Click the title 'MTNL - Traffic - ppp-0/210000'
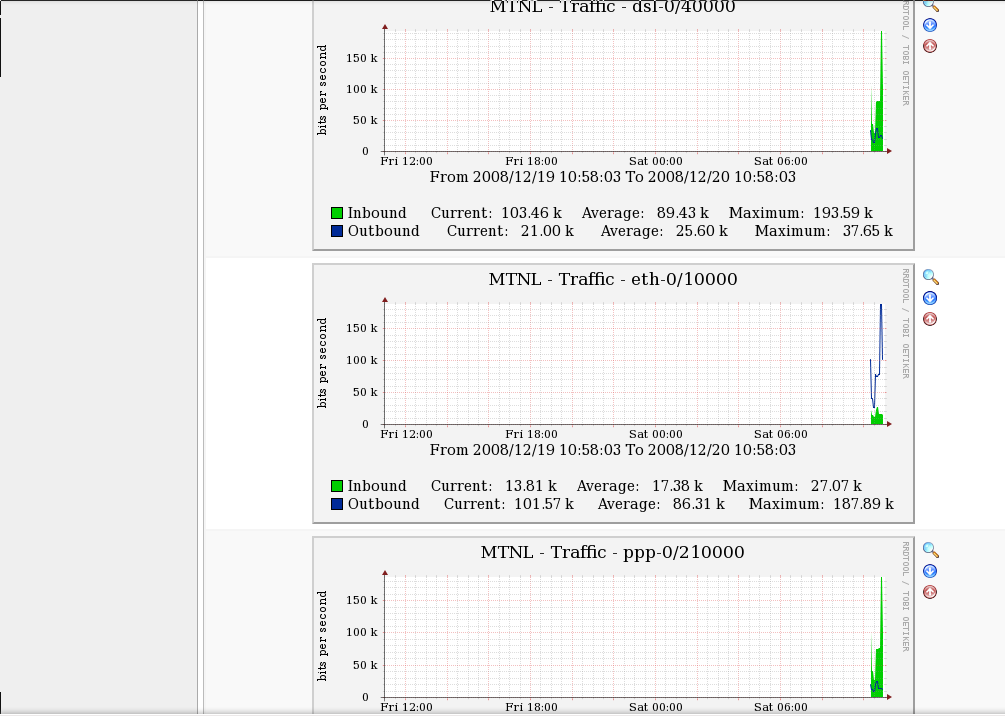The image size is (1005, 716). coord(613,553)
